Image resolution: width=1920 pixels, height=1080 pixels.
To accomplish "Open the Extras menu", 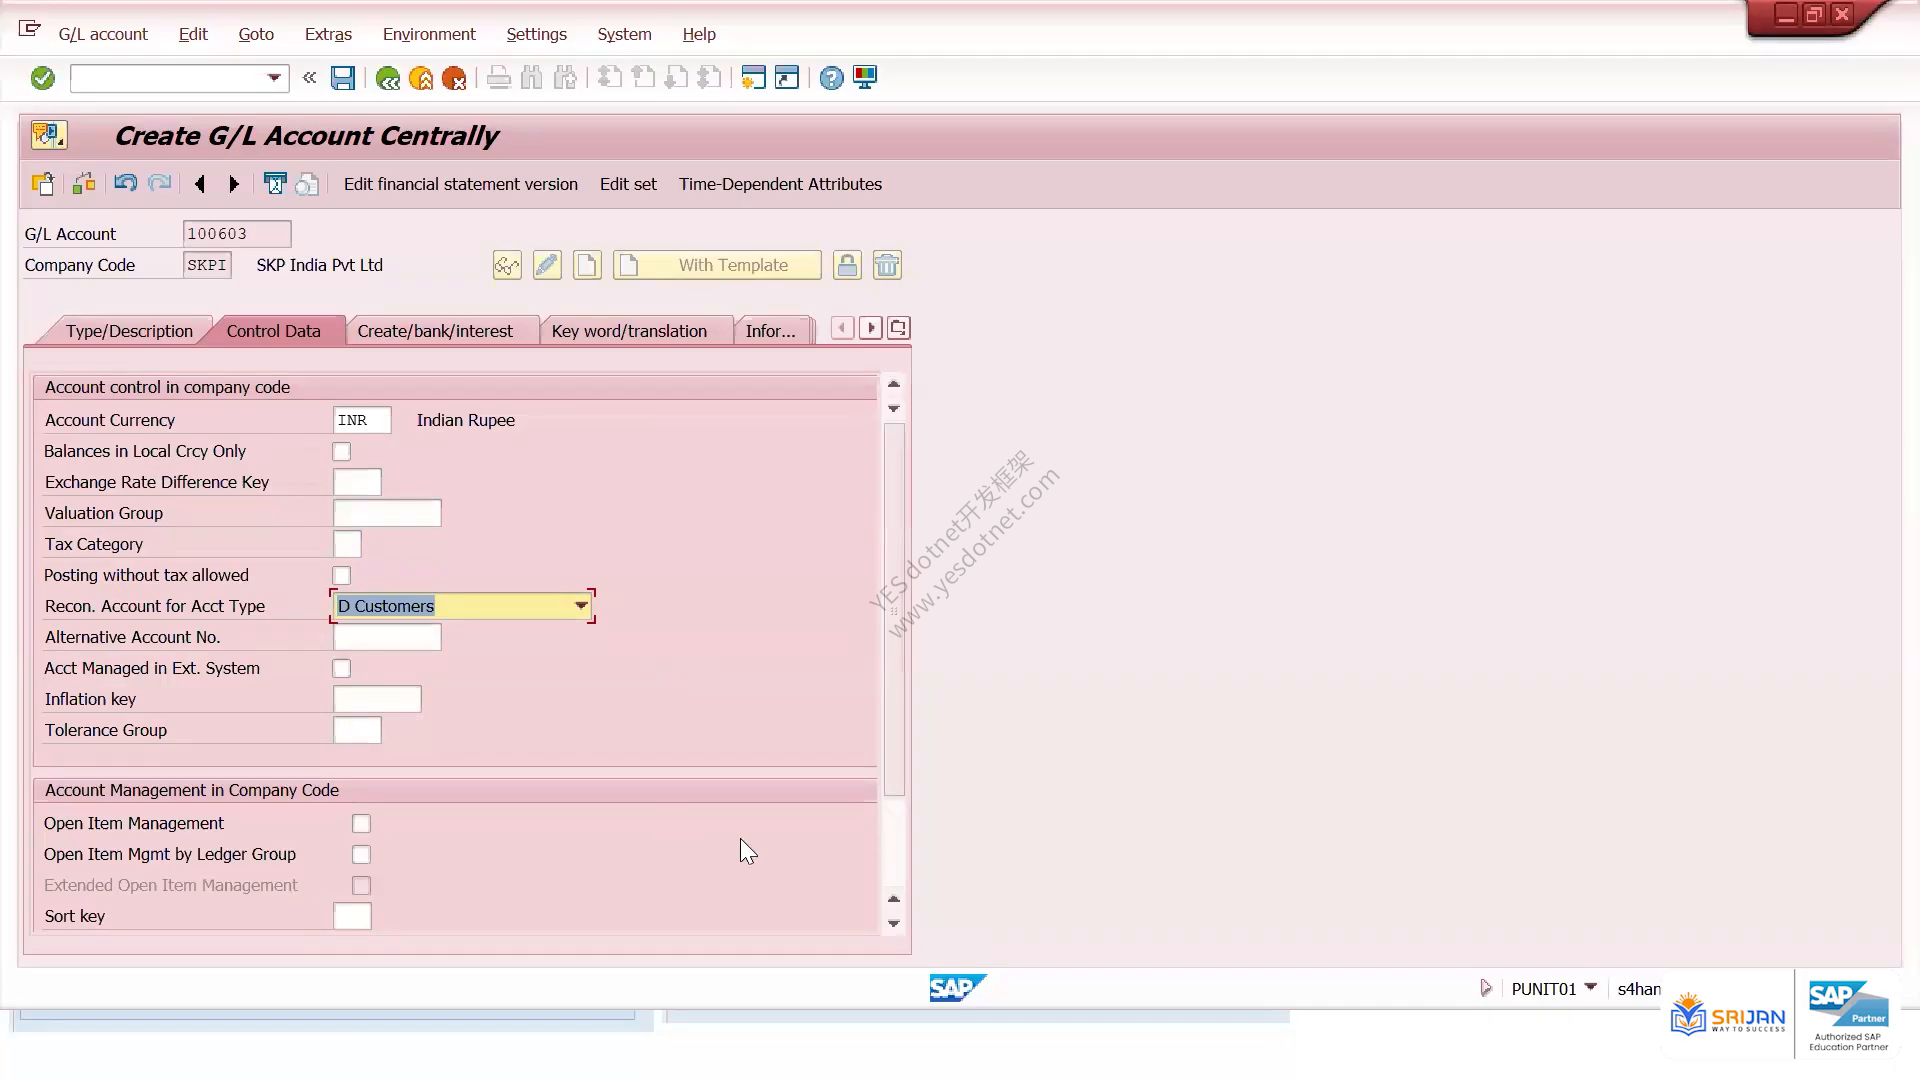I will click(x=328, y=34).
